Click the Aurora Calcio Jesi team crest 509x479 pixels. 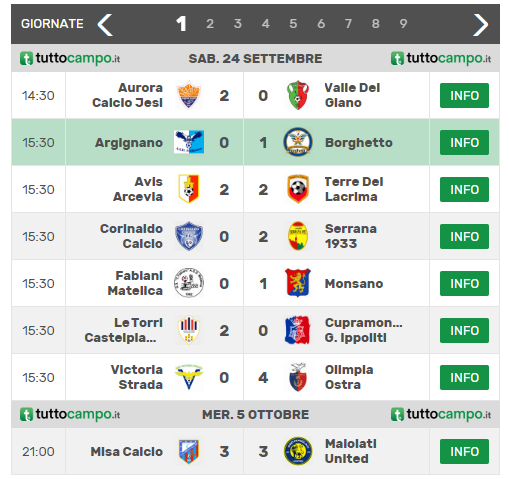click(189, 95)
